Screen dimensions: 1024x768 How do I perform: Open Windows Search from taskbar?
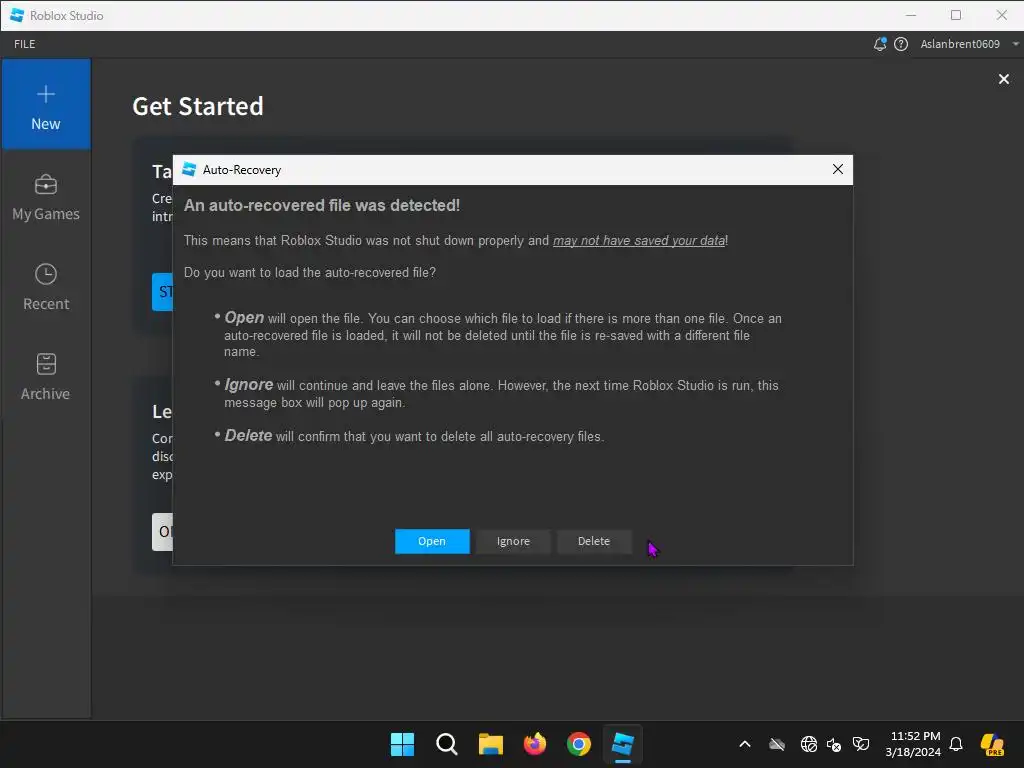(447, 744)
